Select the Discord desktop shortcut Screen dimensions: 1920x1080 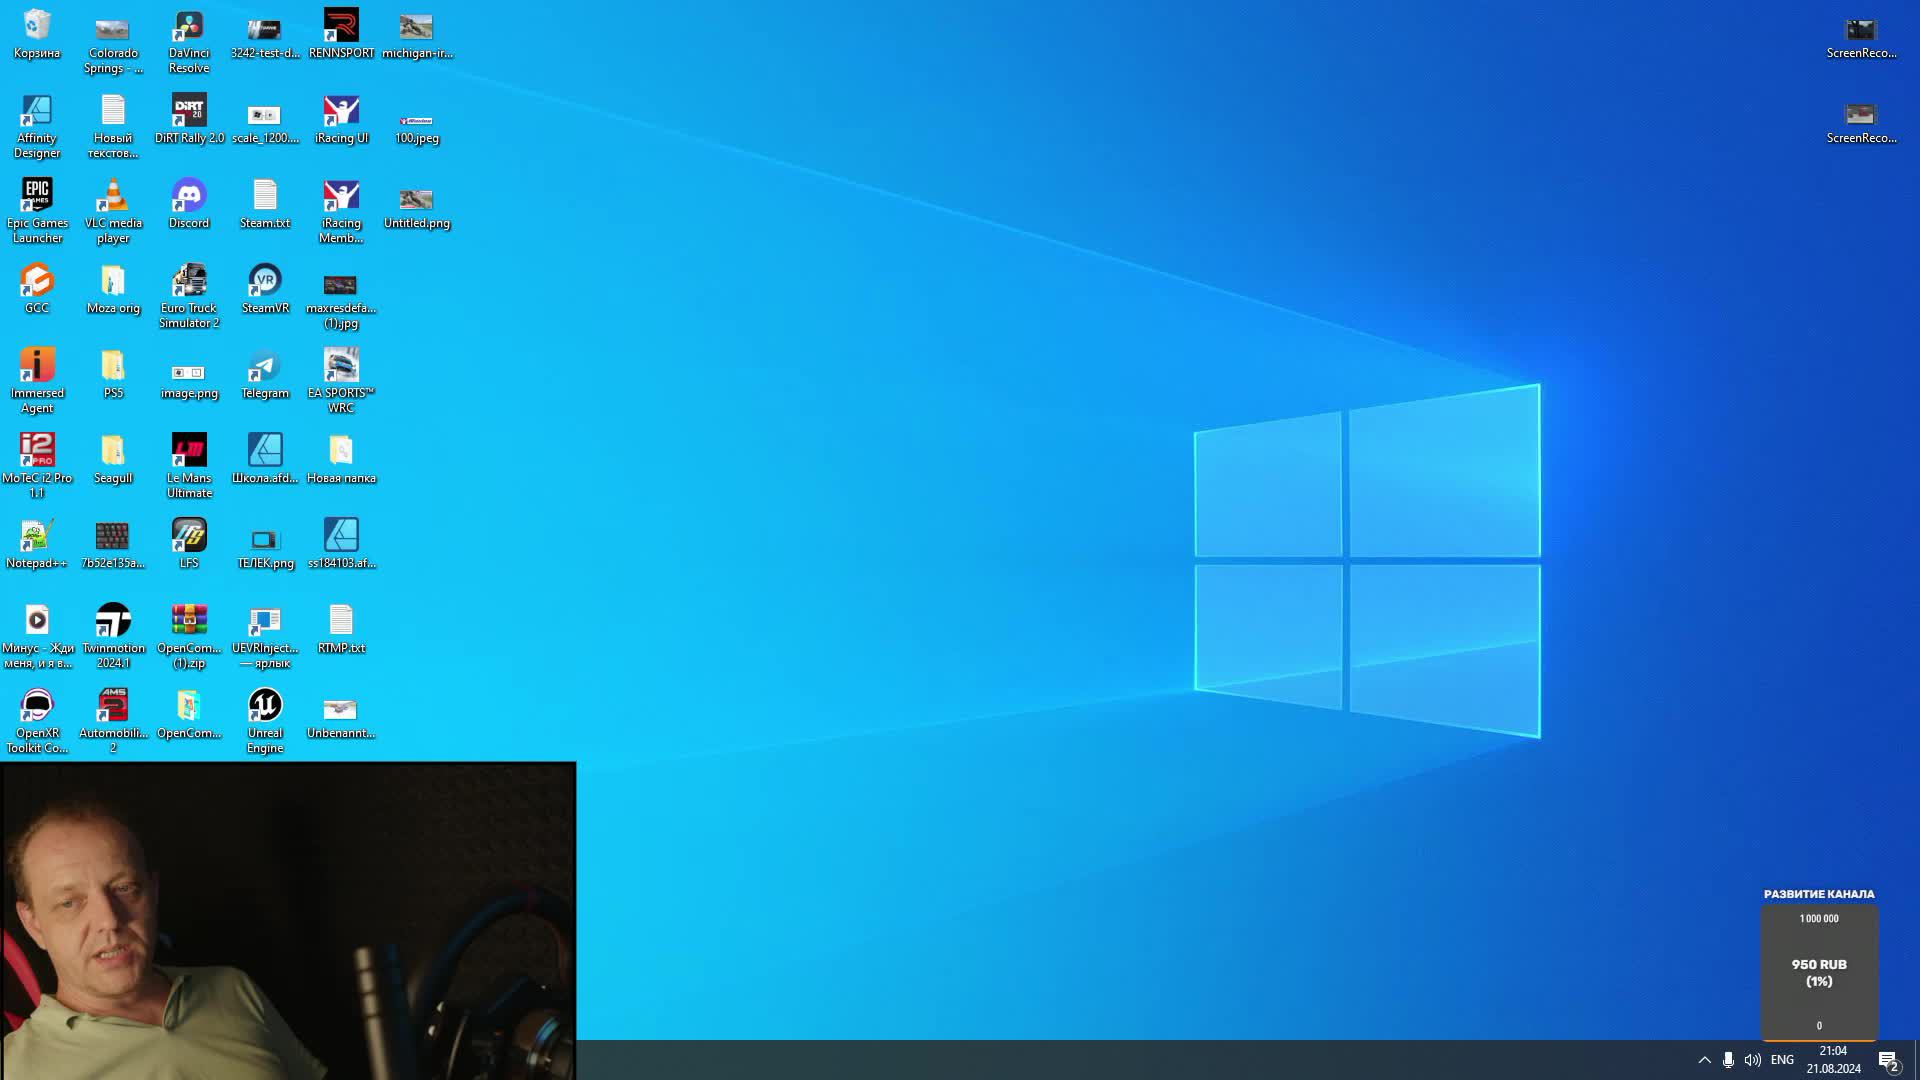(189, 197)
